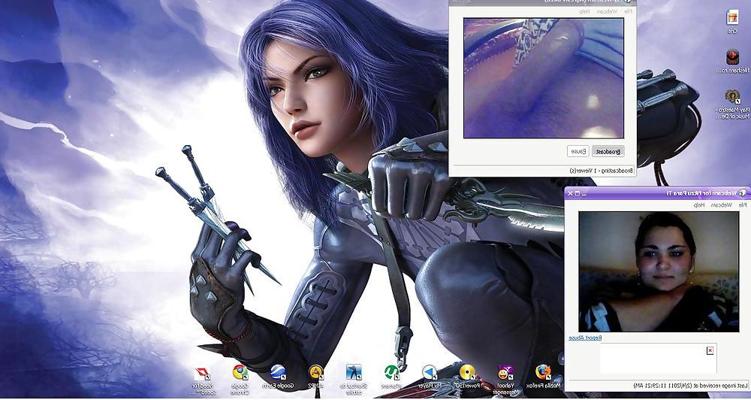Select the round red speaker desktop icon
This screenshot has height=400, width=751.
(732, 57)
